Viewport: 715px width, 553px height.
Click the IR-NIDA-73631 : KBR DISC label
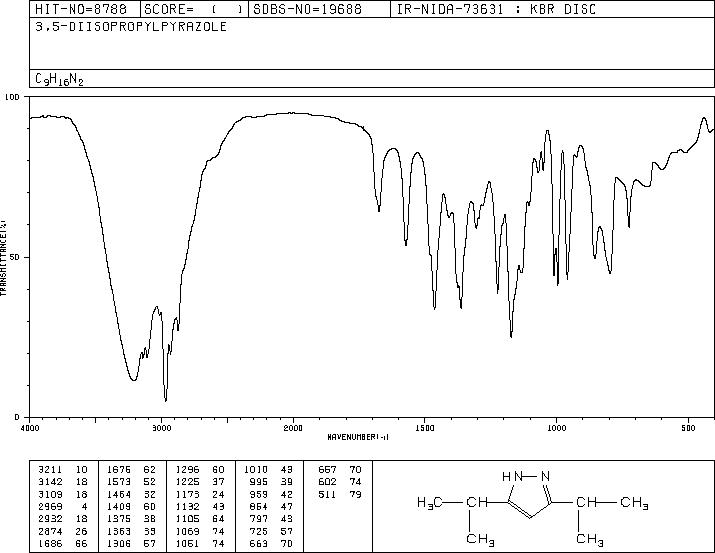point(496,9)
